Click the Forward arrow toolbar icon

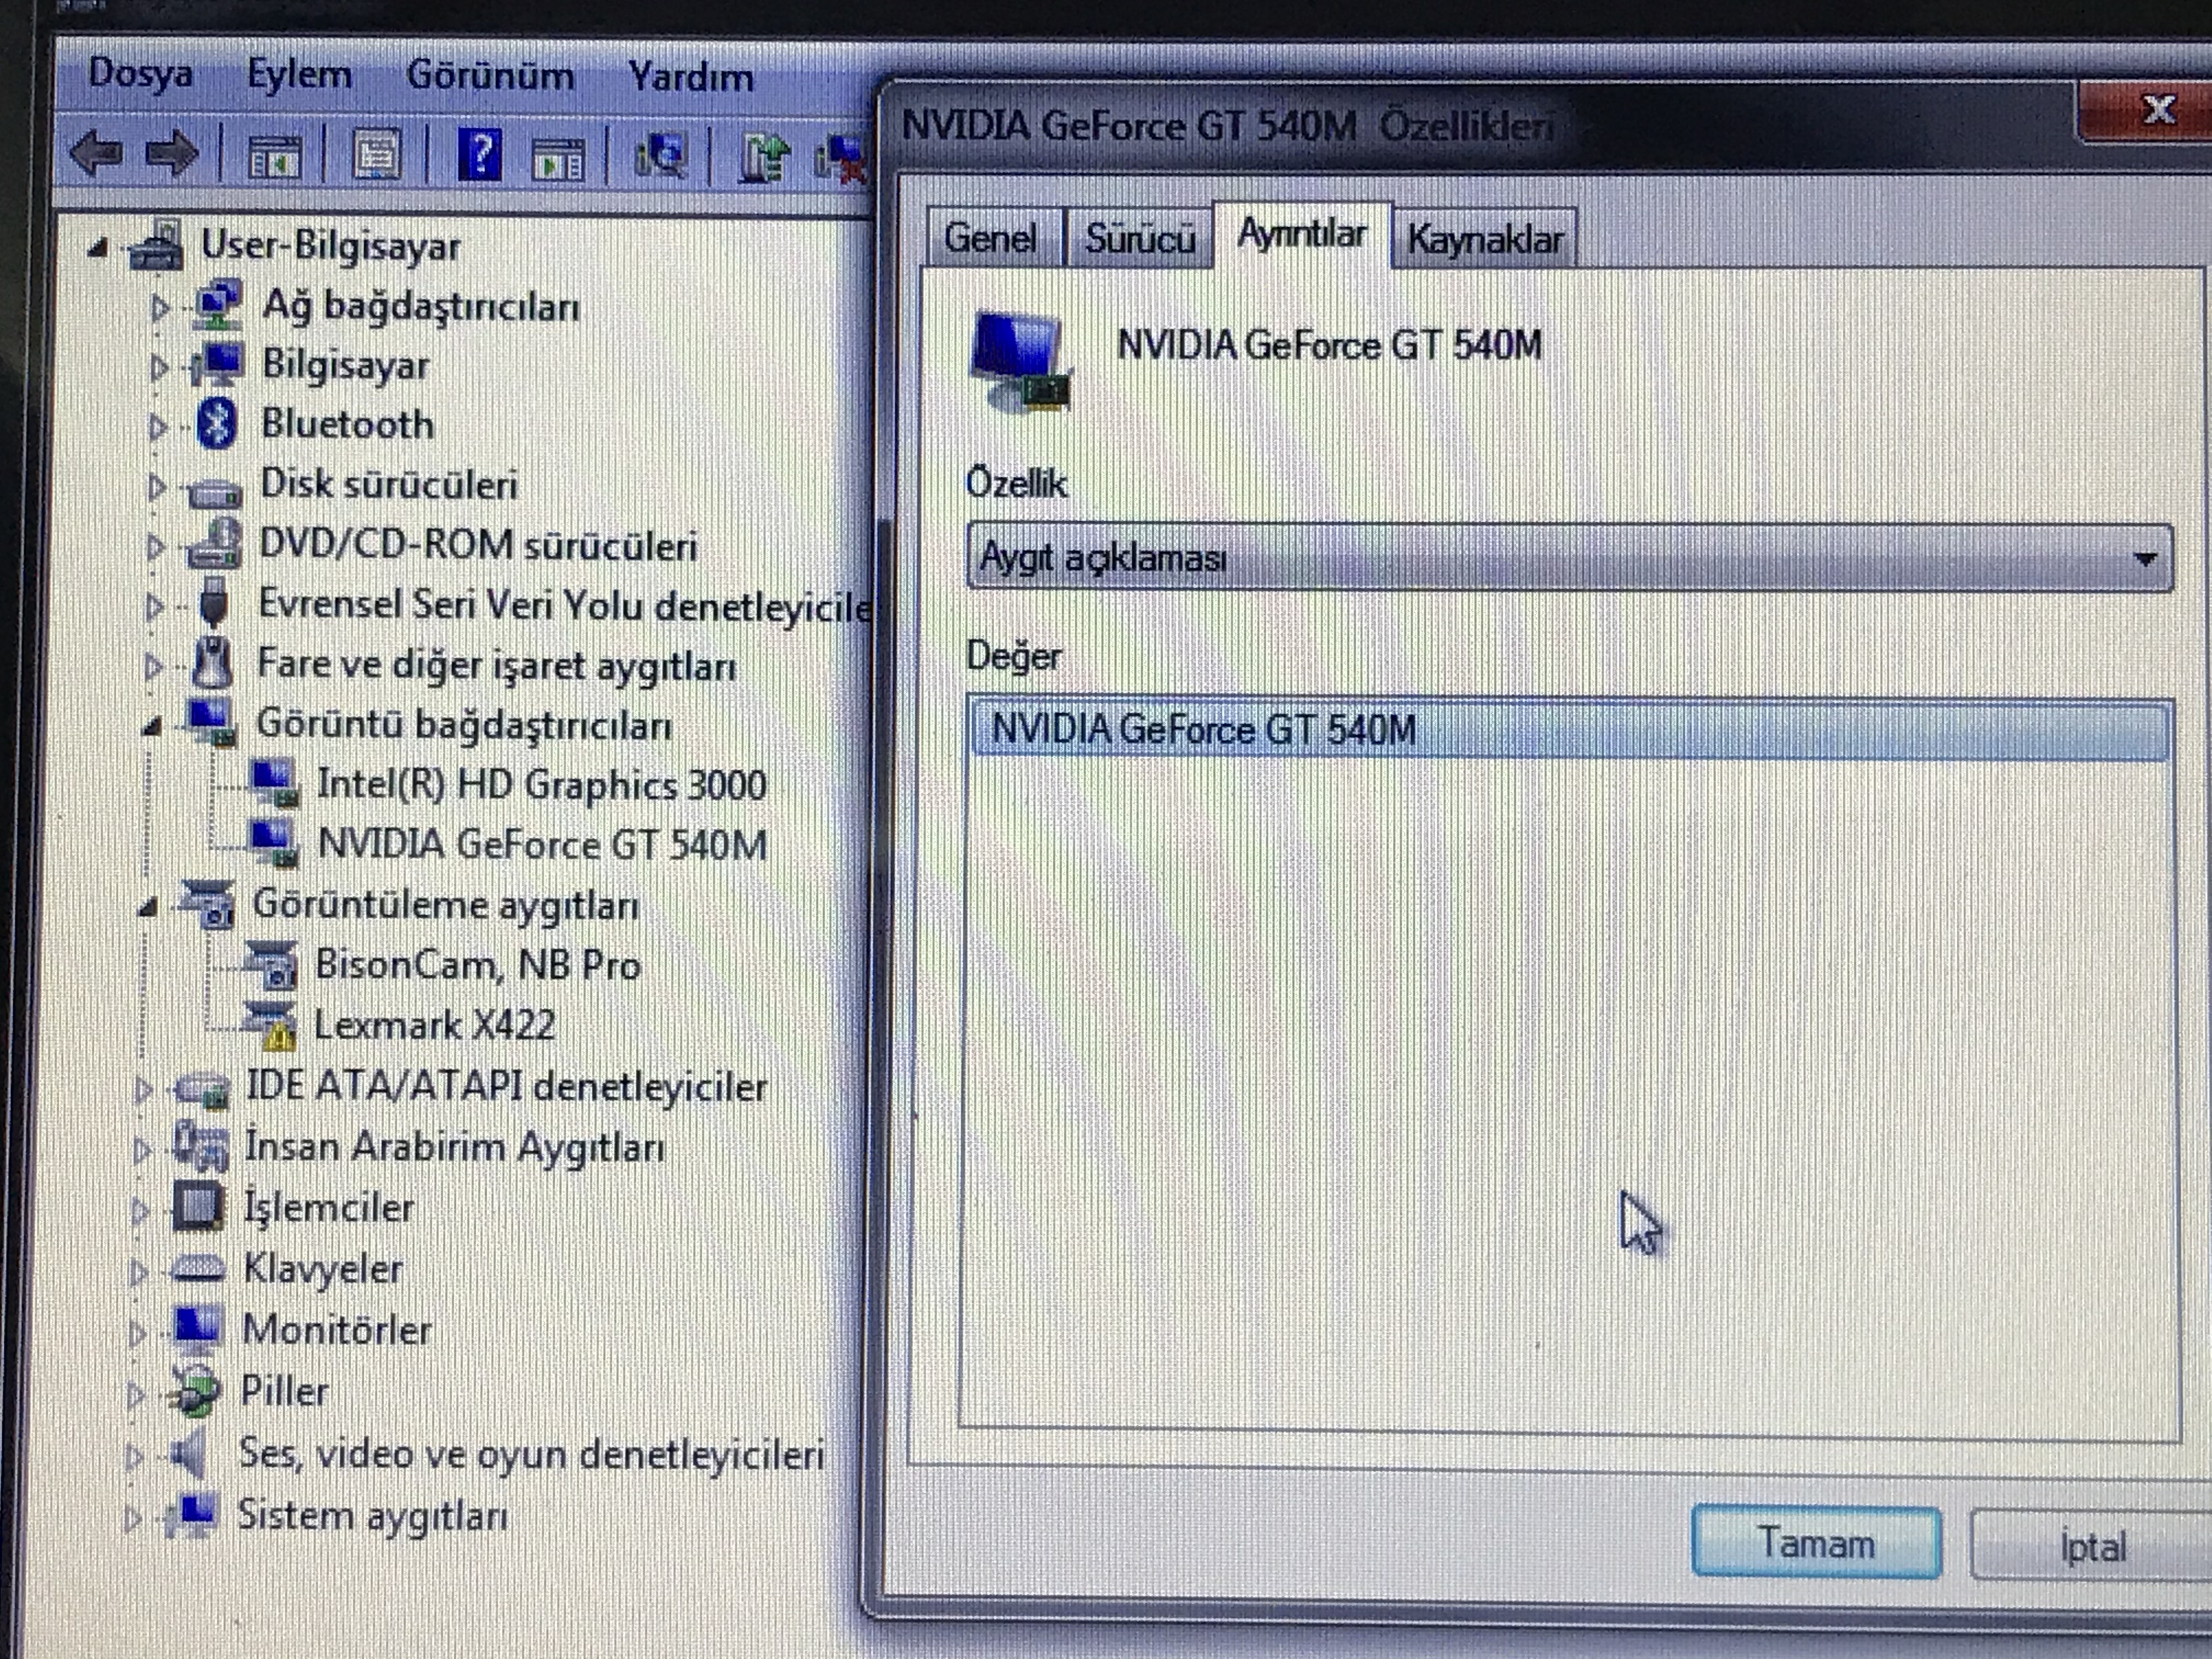[171, 154]
